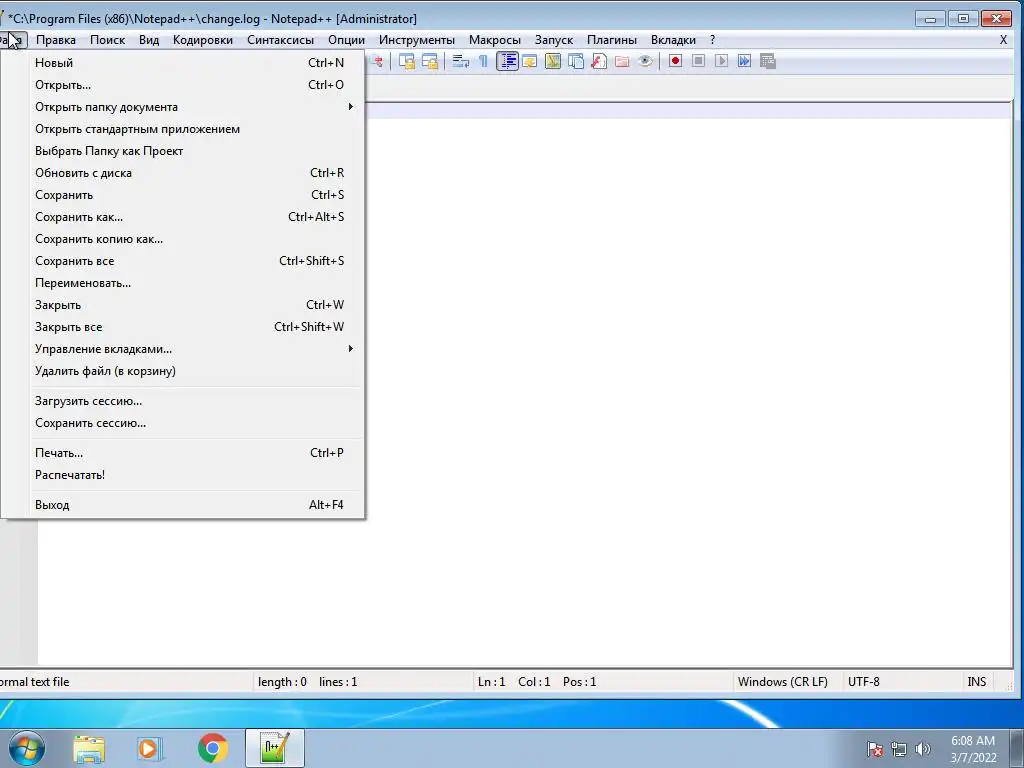1024x768 pixels.
Task: Open Windows Media Player taskbar icon
Action: pos(150,748)
